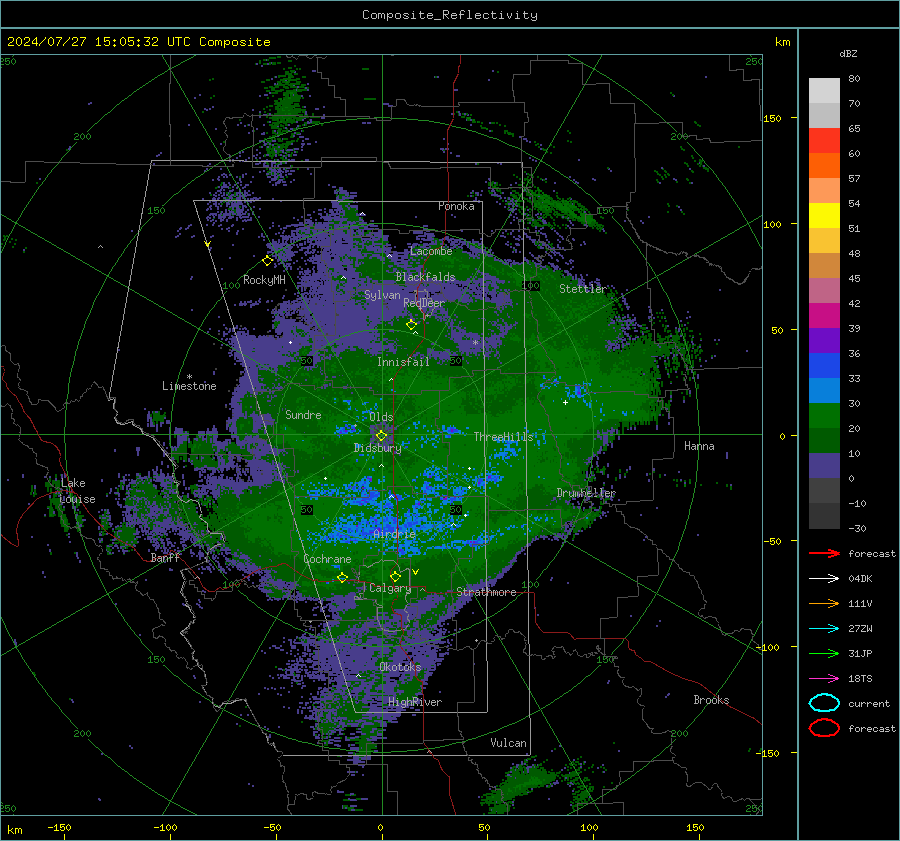Click the HighRiver city label
This screenshot has width=900, height=841.
pos(415,702)
